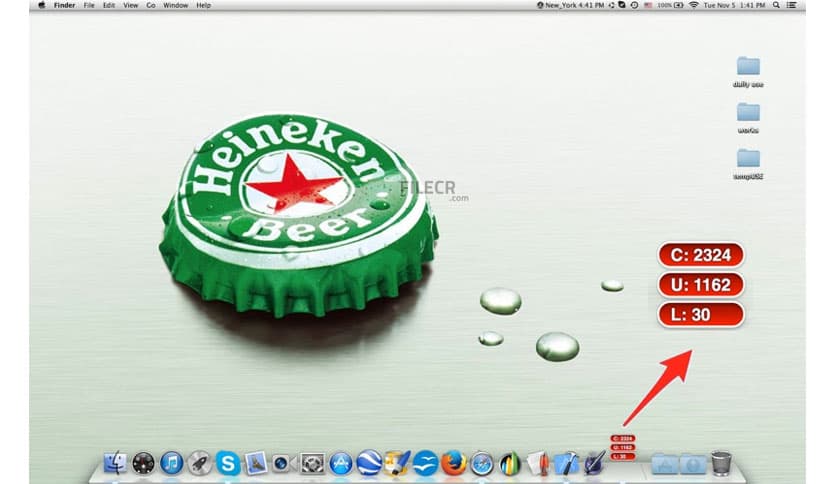The height and width of the screenshot is (484, 836).
Task: Open Skype in the dock
Action: 228,463
